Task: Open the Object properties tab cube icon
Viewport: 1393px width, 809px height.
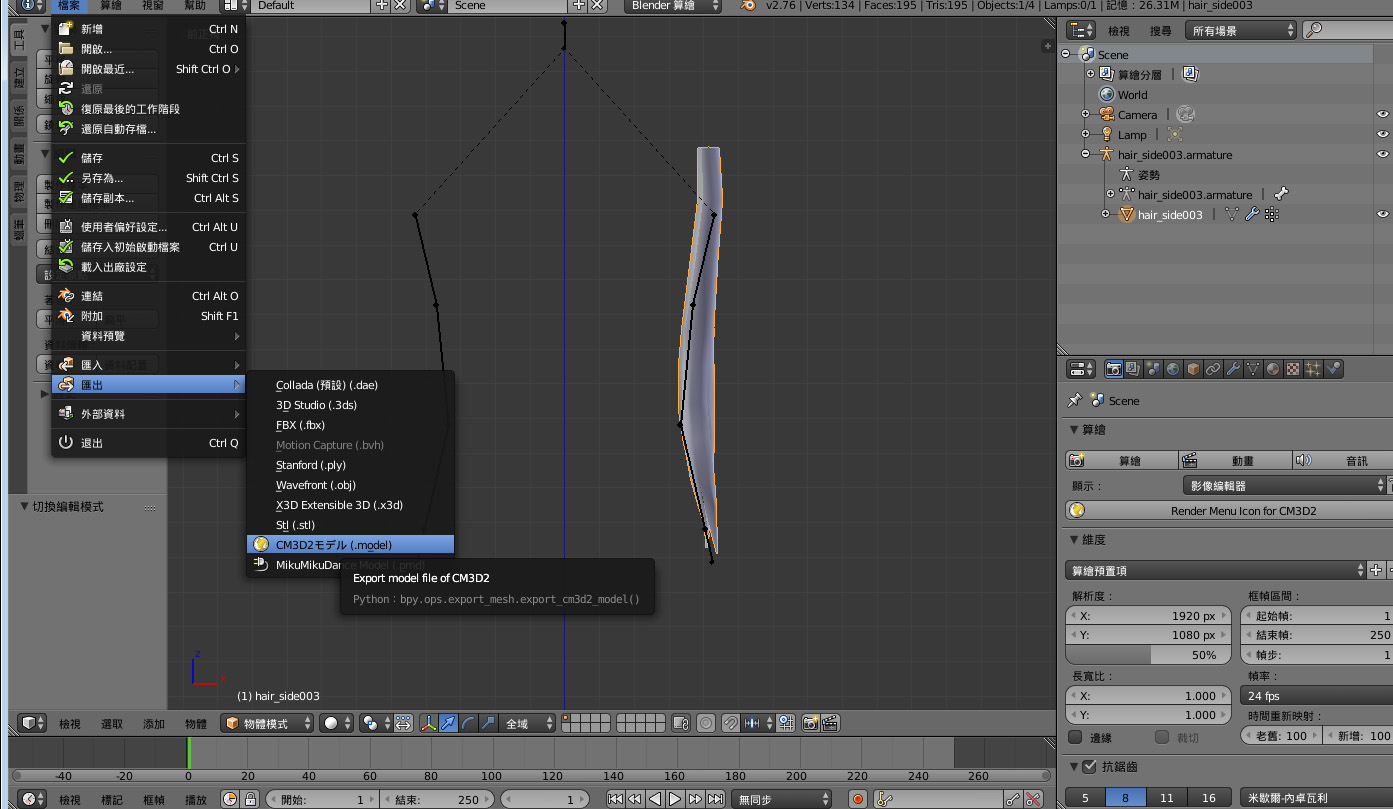Action: (x=1193, y=369)
